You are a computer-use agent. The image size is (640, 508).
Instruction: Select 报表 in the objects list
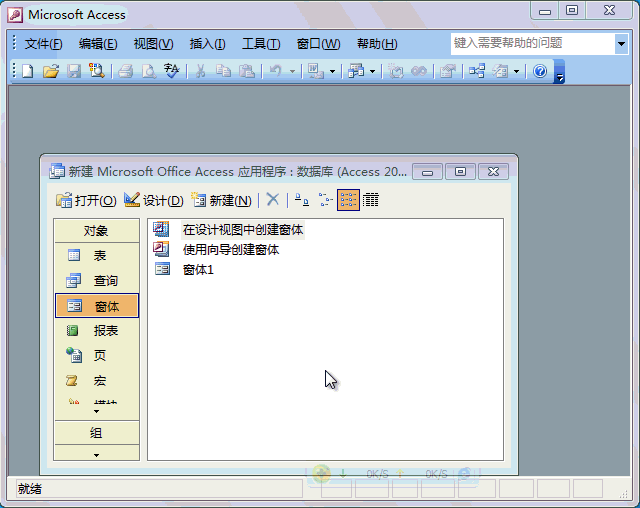click(x=96, y=331)
